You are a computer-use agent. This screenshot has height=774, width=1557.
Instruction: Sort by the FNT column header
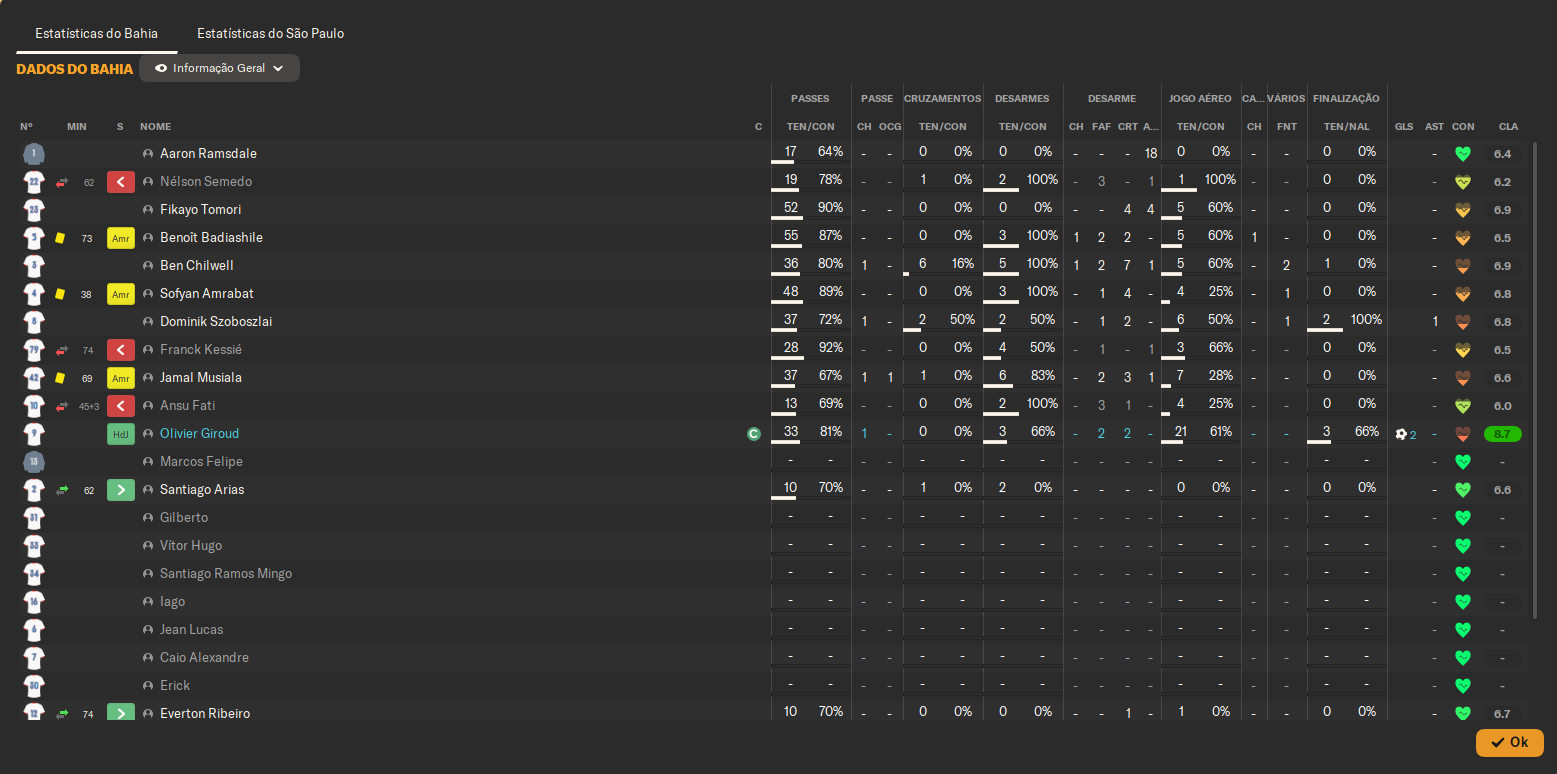point(1287,127)
